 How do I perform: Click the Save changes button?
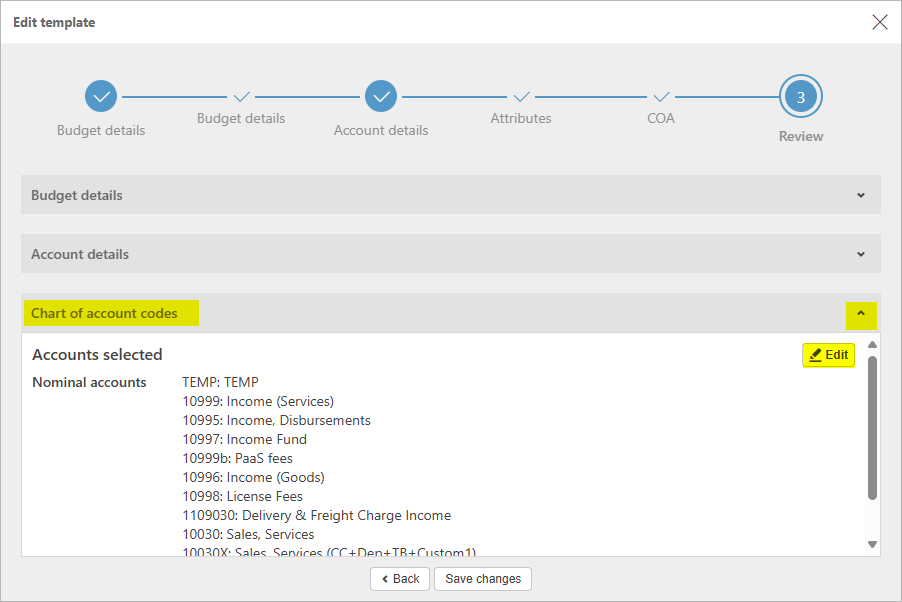pos(483,579)
